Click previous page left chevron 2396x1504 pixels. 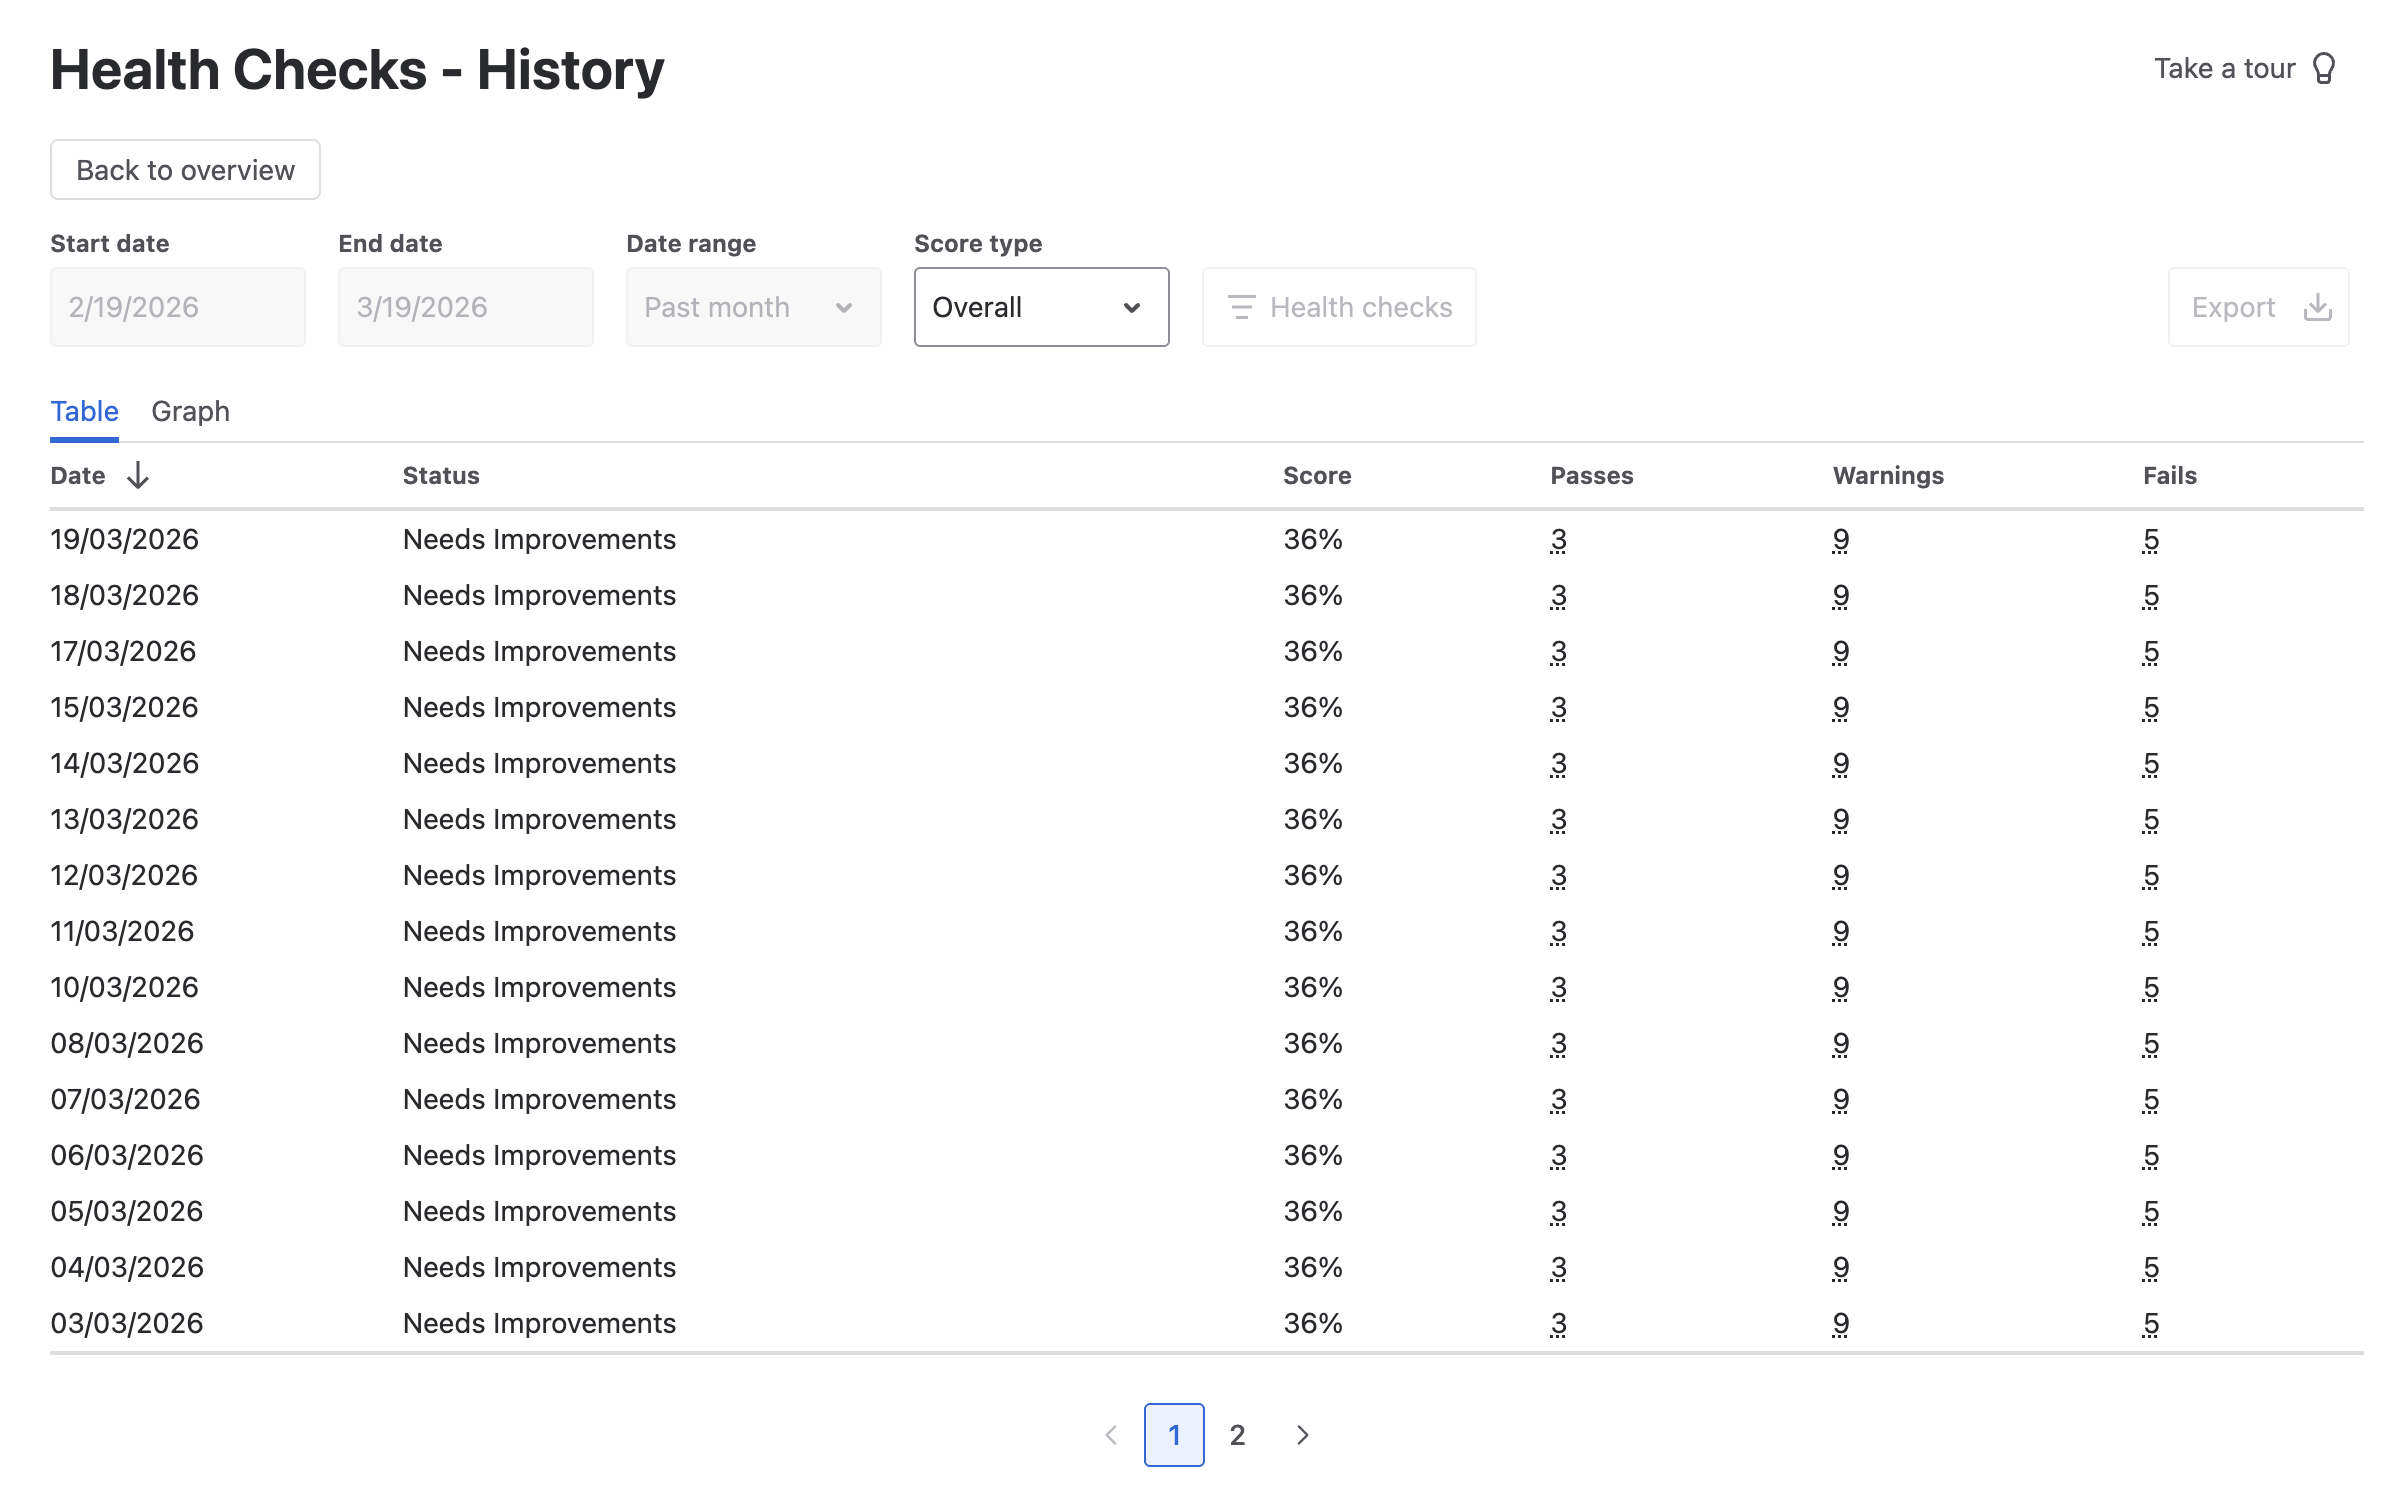[1111, 1435]
